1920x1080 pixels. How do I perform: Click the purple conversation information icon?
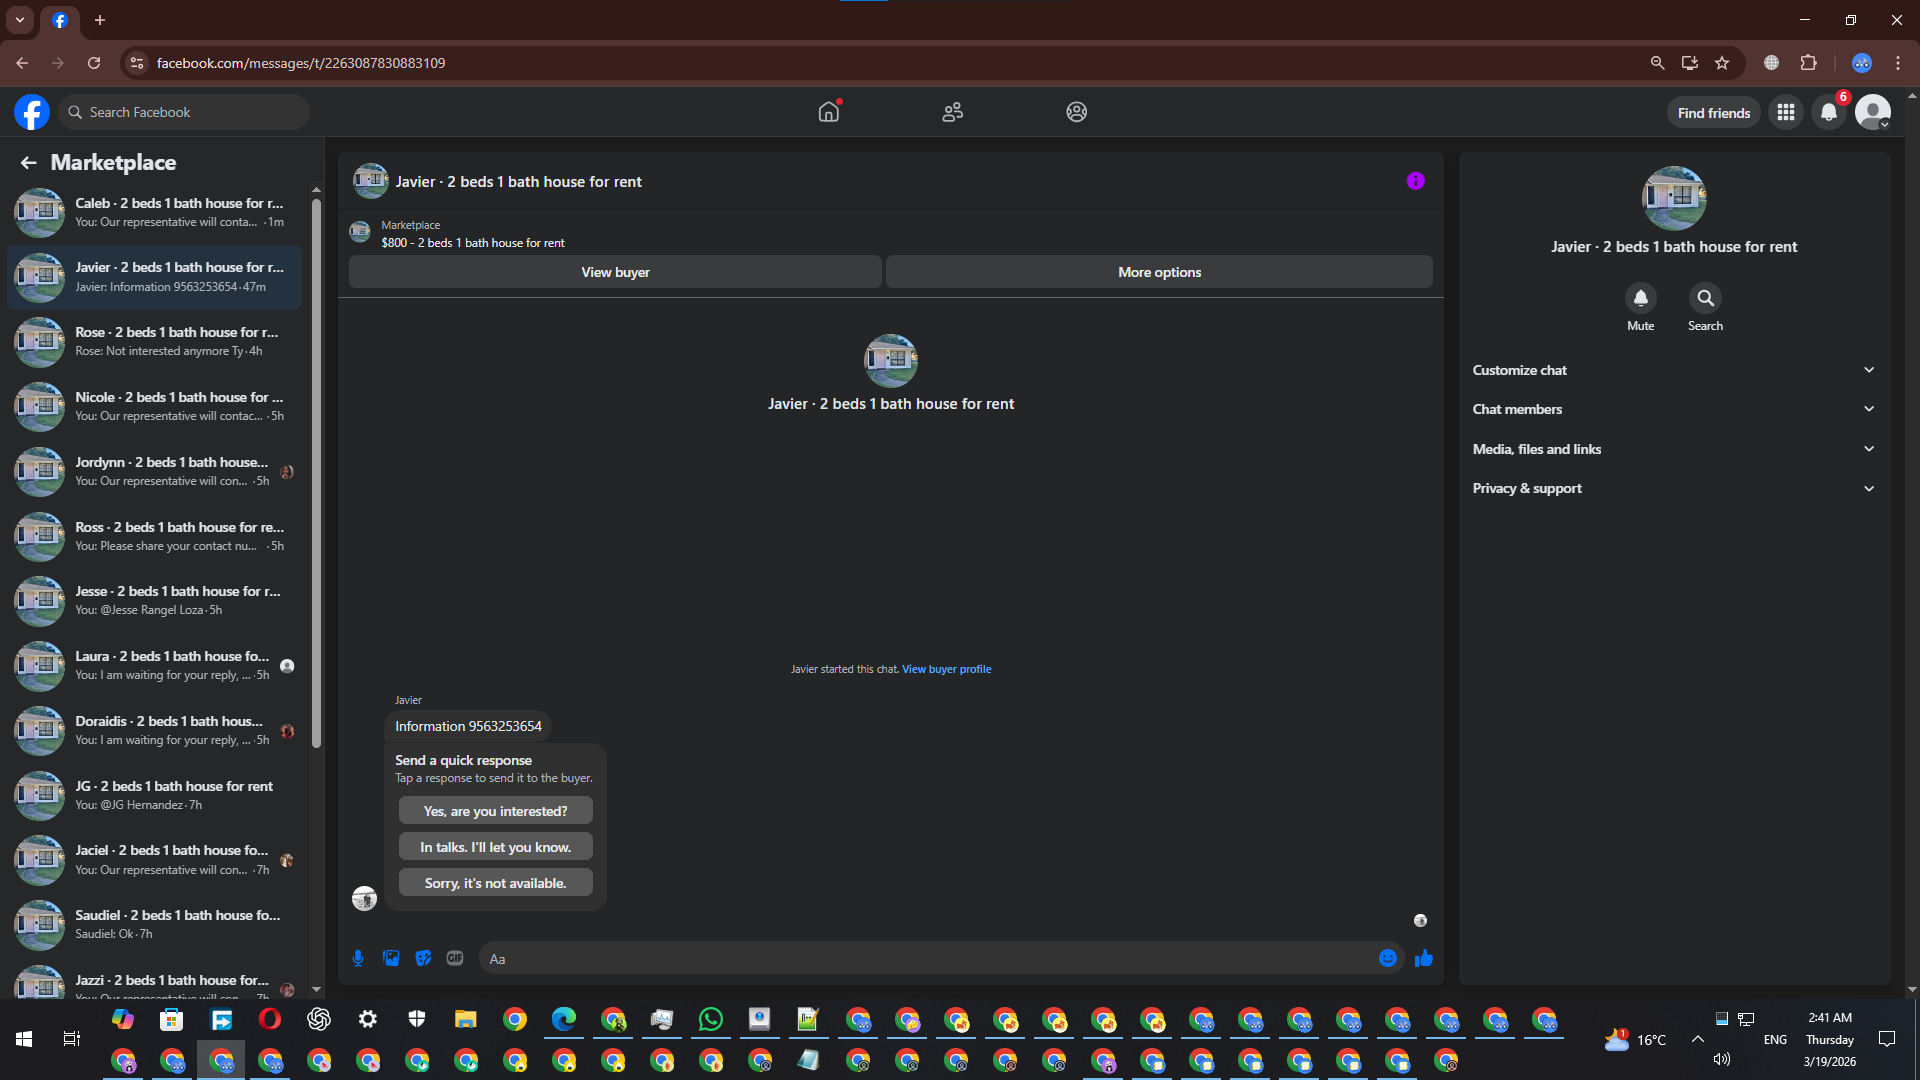1415,181
